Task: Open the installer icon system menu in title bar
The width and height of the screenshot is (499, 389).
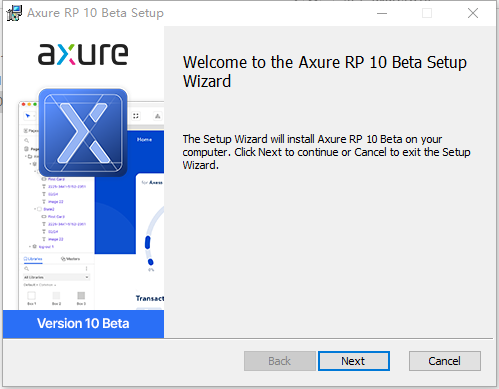Action: (14, 13)
